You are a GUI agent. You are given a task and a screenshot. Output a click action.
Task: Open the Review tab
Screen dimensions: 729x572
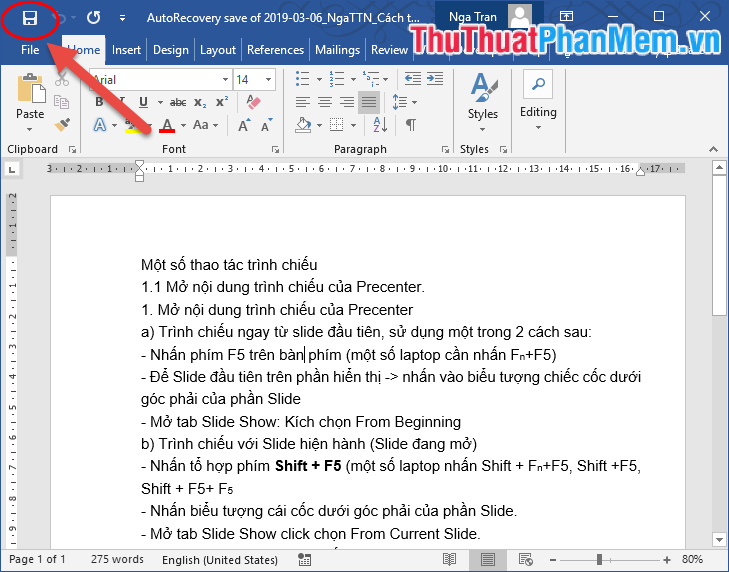tap(389, 50)
